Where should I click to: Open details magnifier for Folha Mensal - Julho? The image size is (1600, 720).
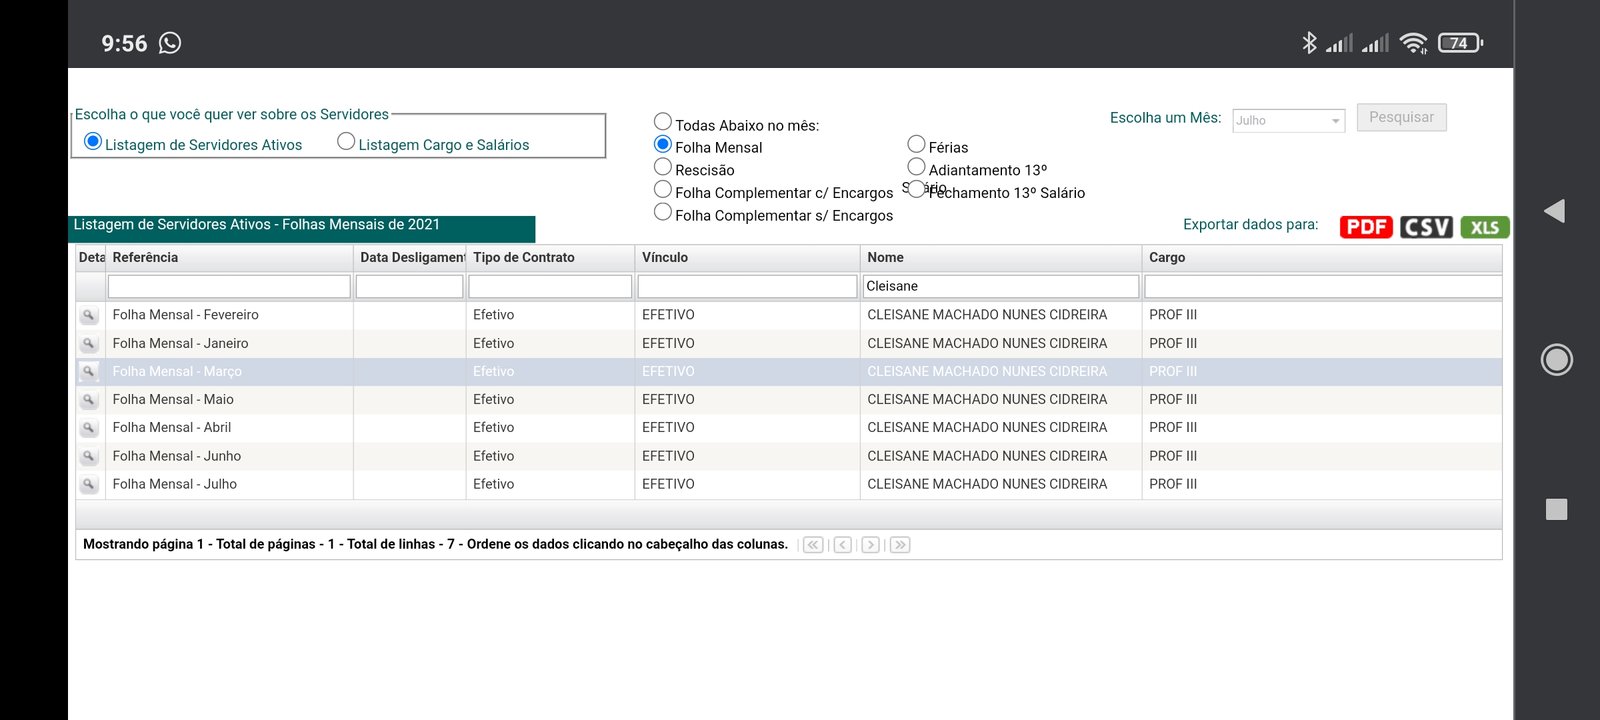click(89, 484)
